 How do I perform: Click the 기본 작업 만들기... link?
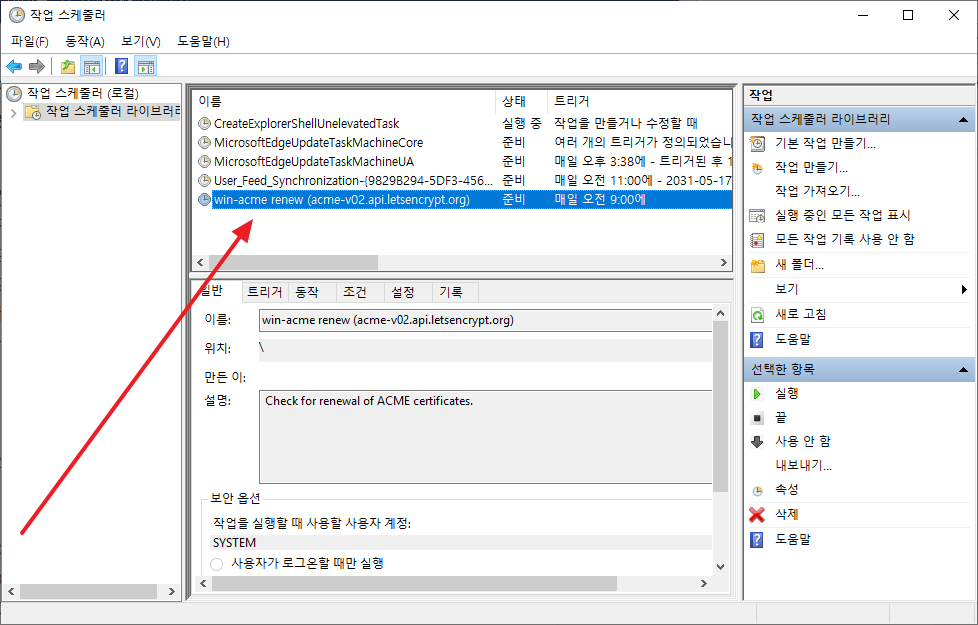click(x=825, y=143)
